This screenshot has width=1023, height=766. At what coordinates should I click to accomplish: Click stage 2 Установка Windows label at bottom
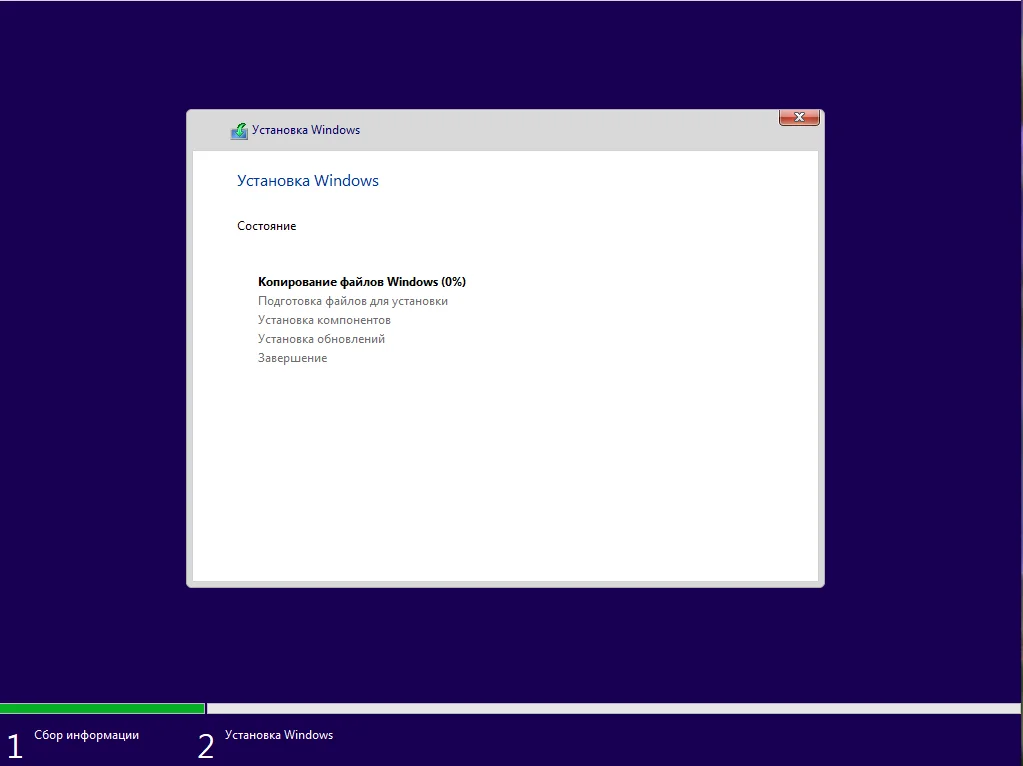click(x=279, y=735)
